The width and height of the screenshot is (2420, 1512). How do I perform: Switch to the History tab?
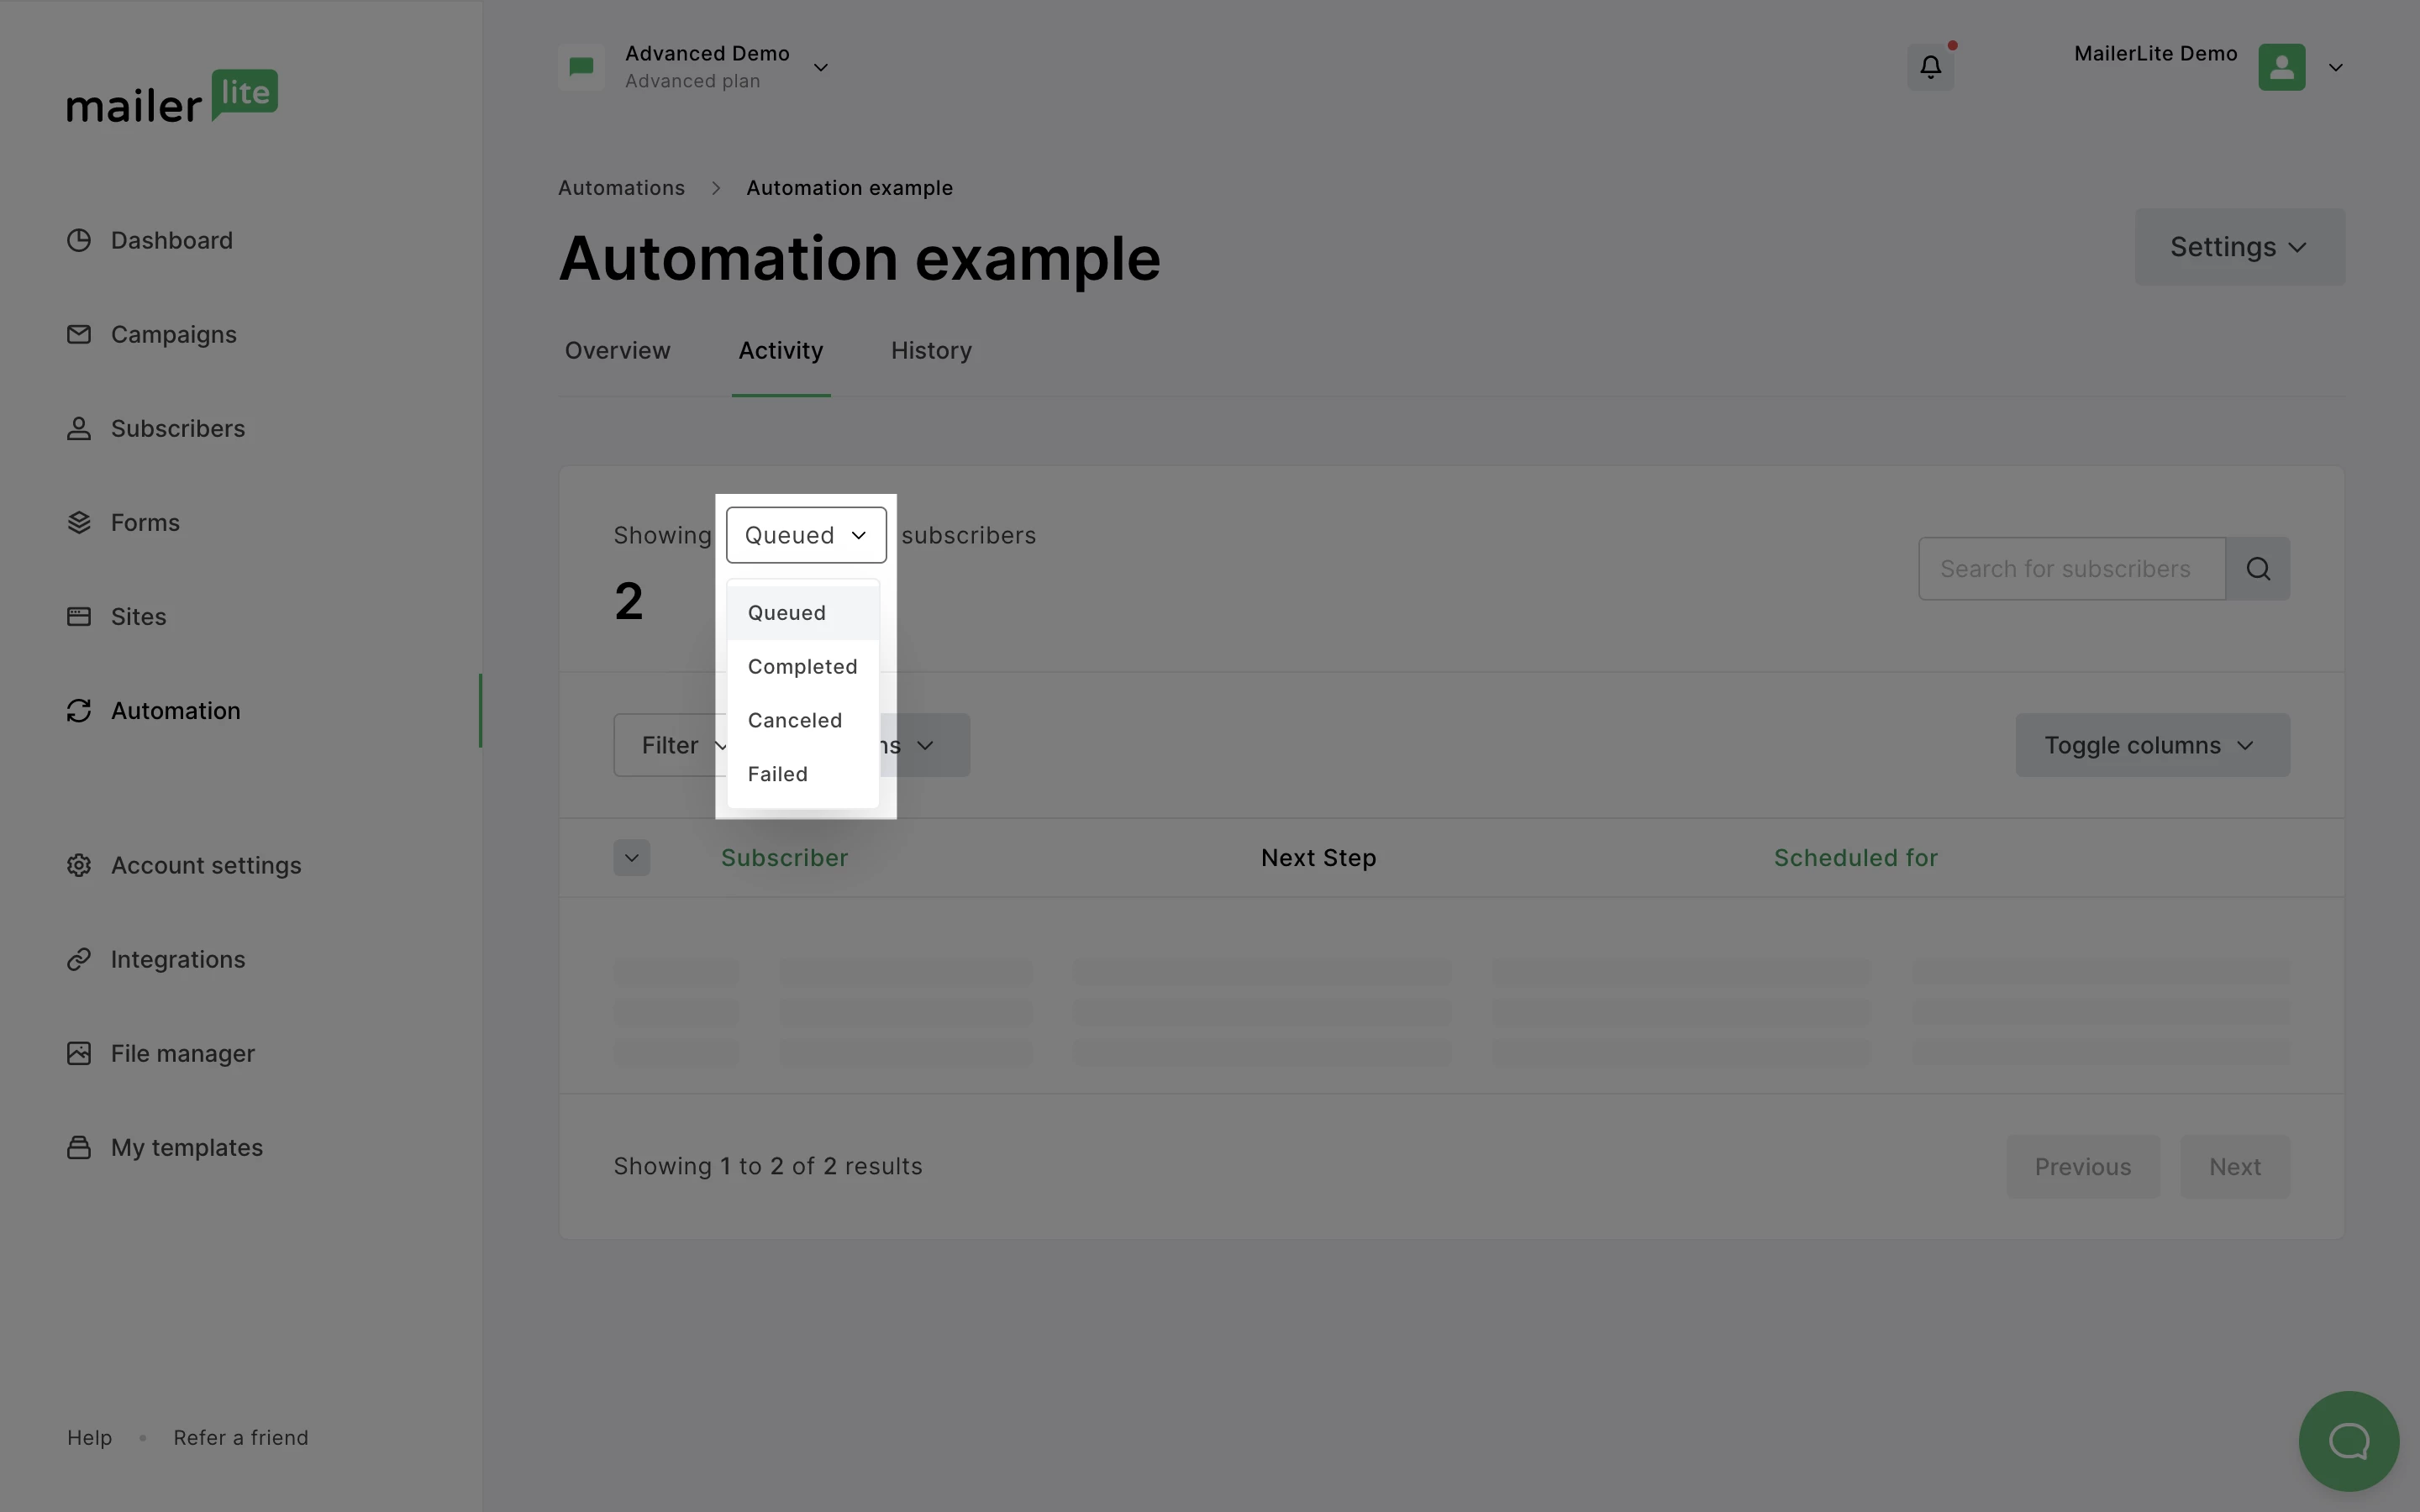[930, 351]
